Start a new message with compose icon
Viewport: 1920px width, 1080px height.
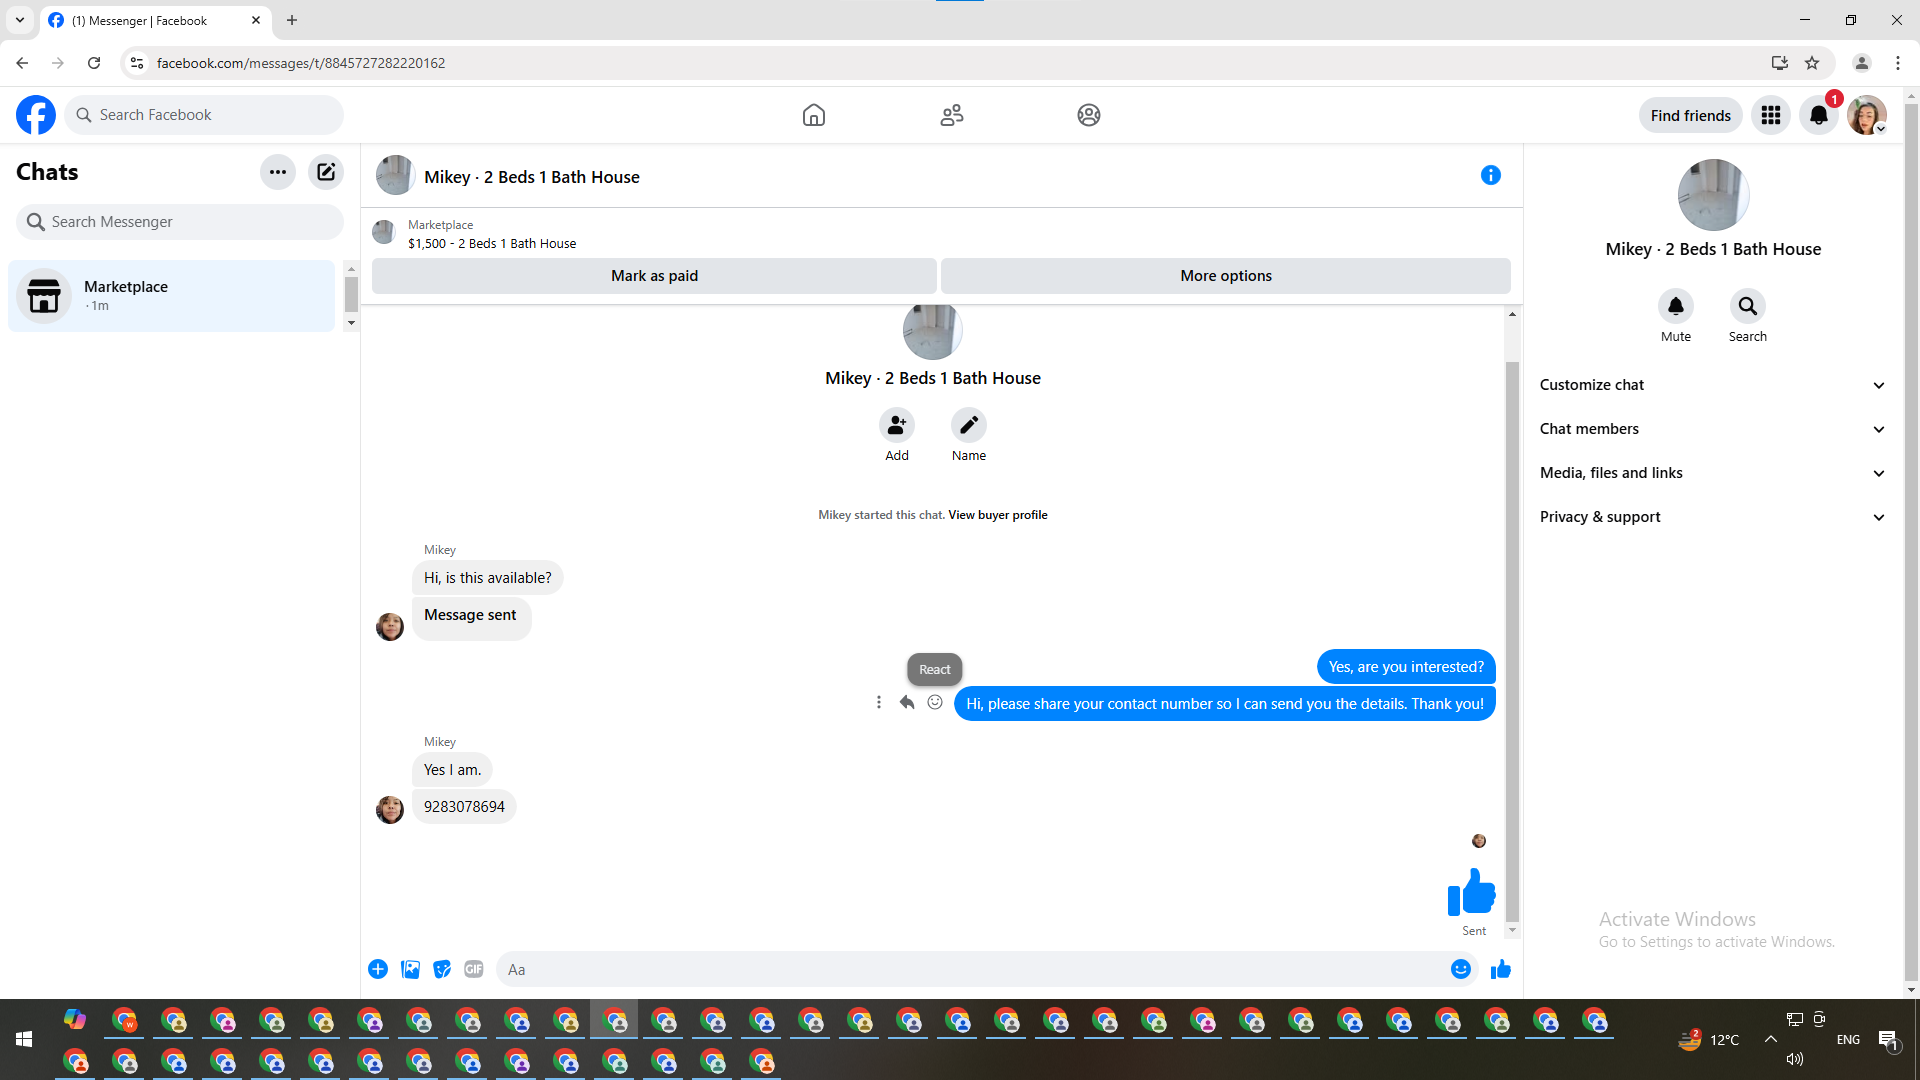(326, 172)
